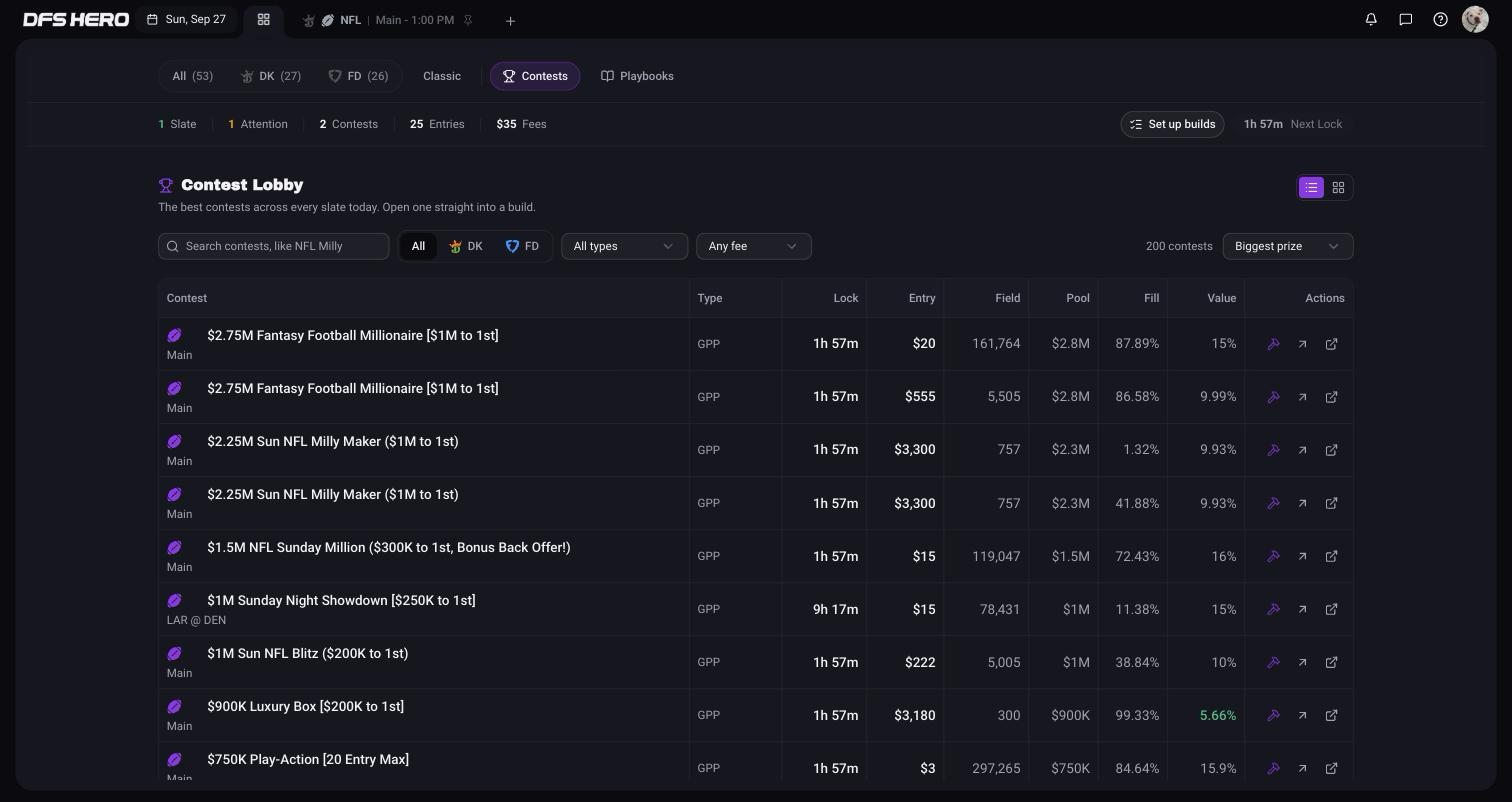
Task: Select the FD (26) tab
Action: [x=358, y=76]
